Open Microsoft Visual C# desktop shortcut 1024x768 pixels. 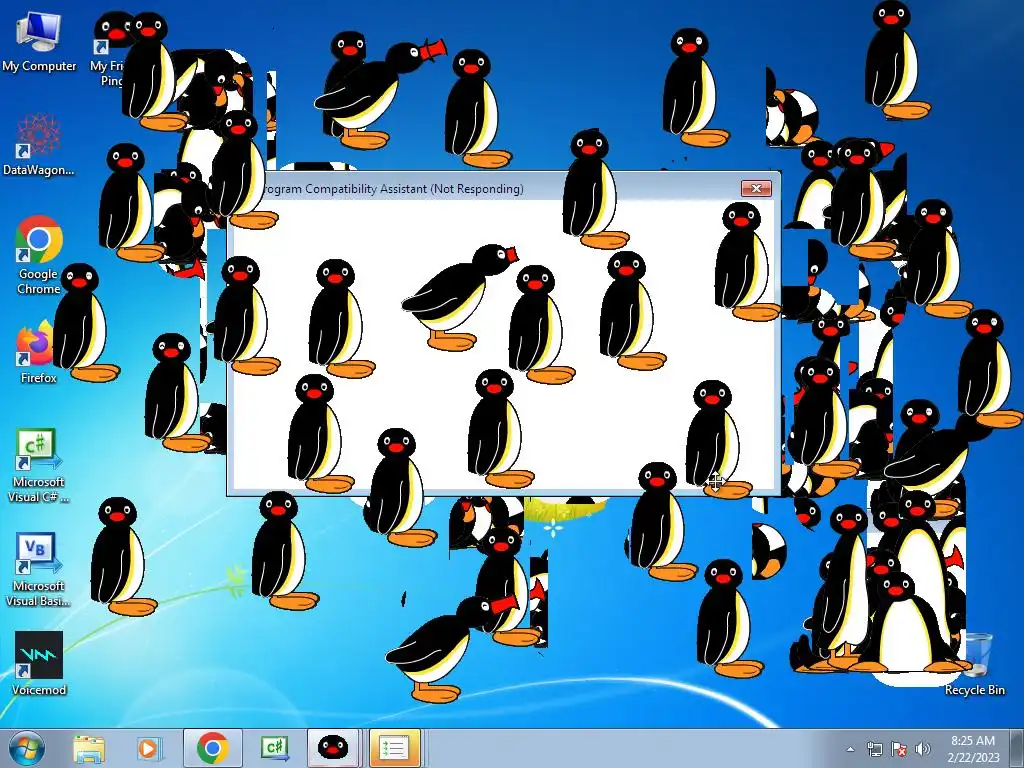[38, 465]
